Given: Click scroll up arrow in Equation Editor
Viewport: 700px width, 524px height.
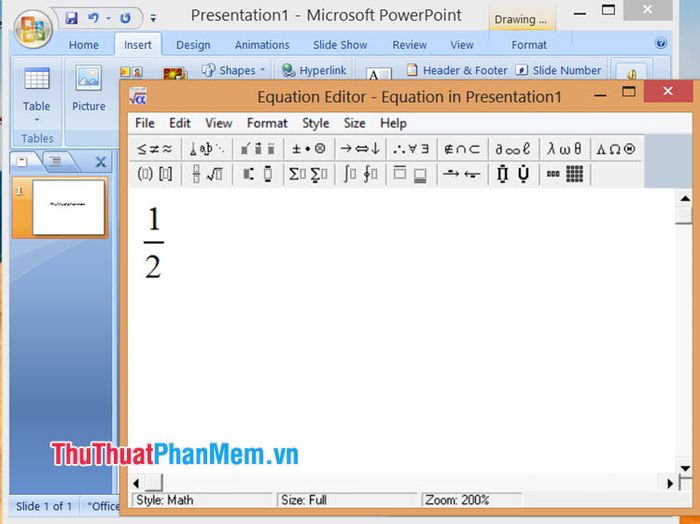Looking at the screenshot, I should pyautogui.click(x=685, y=199).
